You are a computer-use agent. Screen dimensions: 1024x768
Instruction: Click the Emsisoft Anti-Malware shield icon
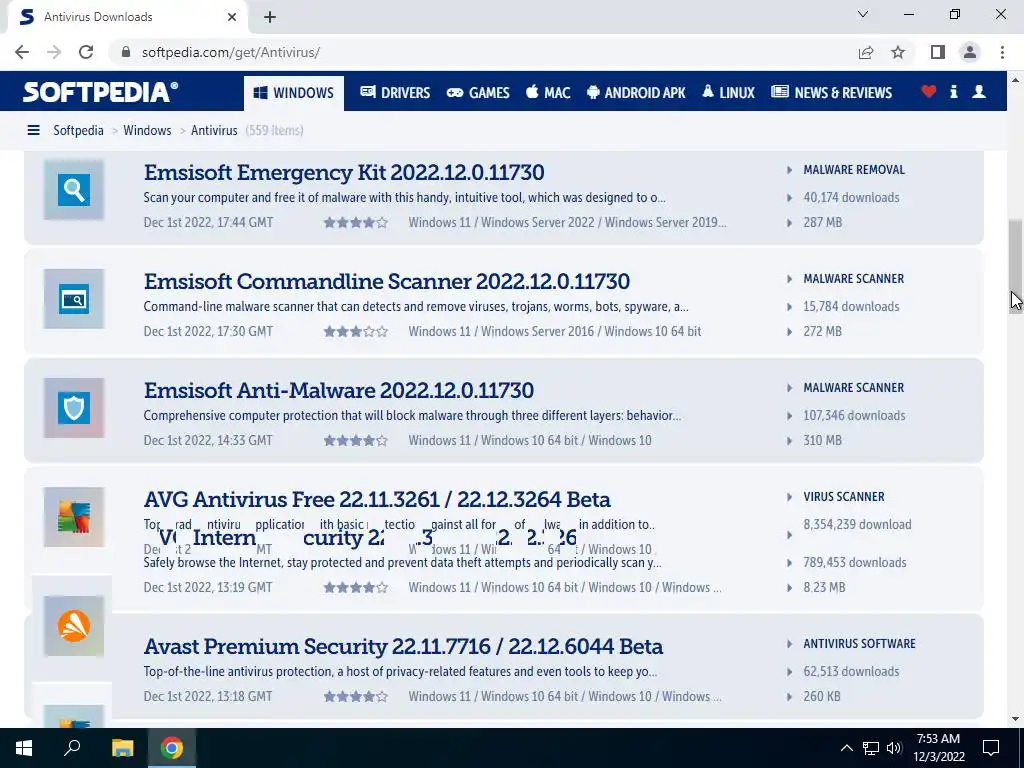tap(74, 408)
